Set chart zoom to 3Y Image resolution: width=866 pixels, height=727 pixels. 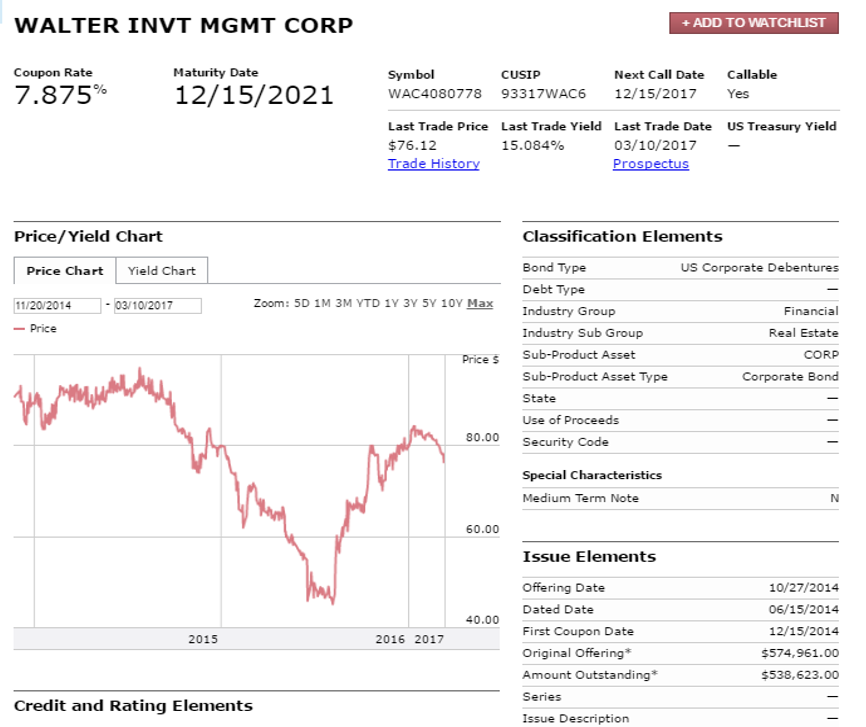[x=410, y=303]
